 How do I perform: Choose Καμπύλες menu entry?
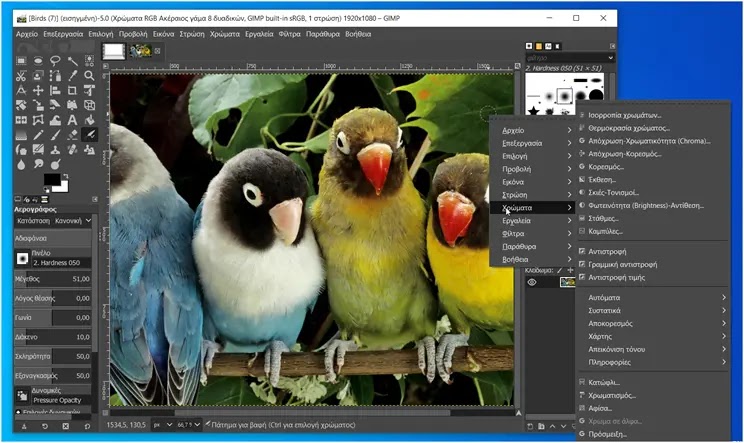click(653, 231)
